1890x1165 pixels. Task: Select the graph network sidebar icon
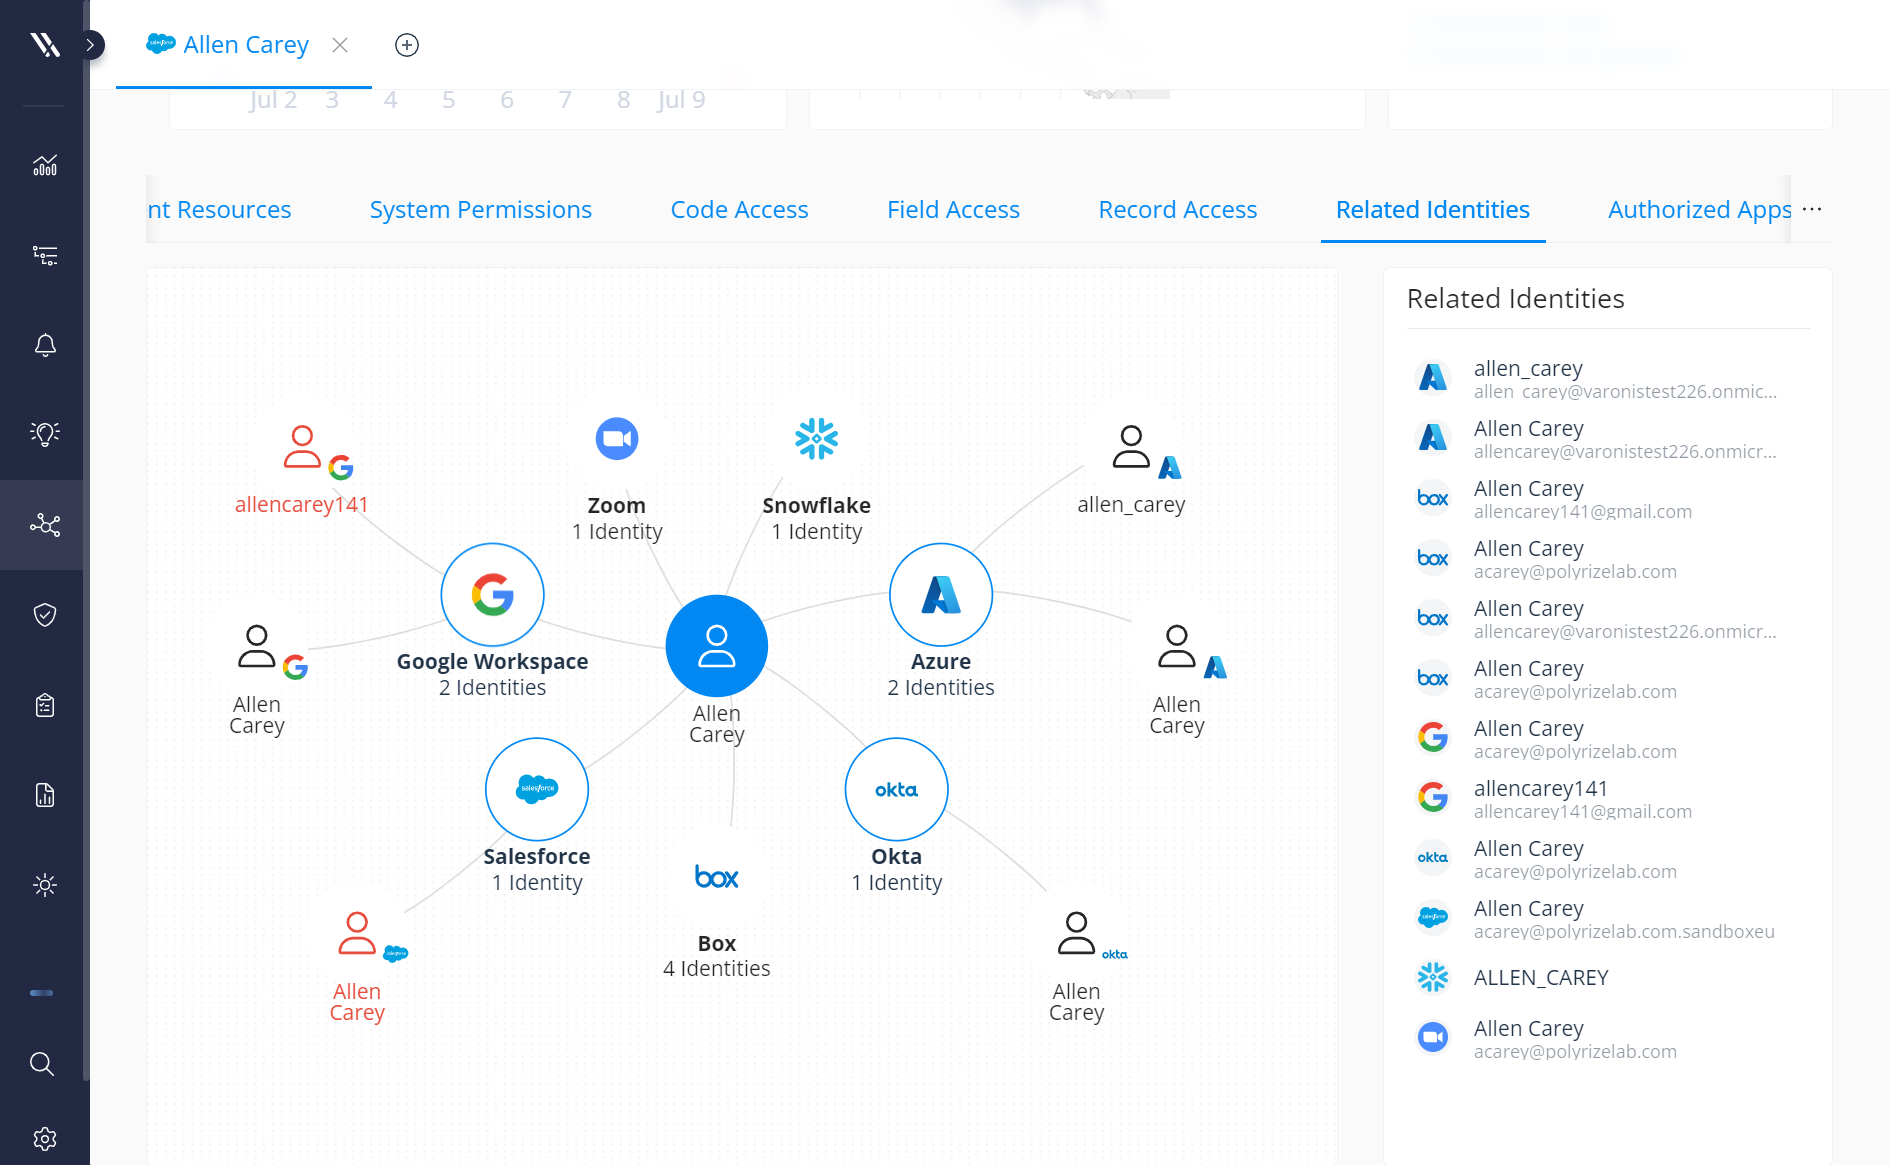coord(45,525)
